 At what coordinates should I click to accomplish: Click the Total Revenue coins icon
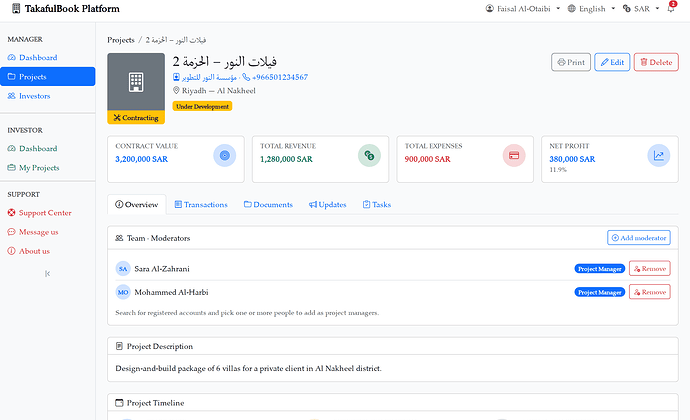(369, 155)
